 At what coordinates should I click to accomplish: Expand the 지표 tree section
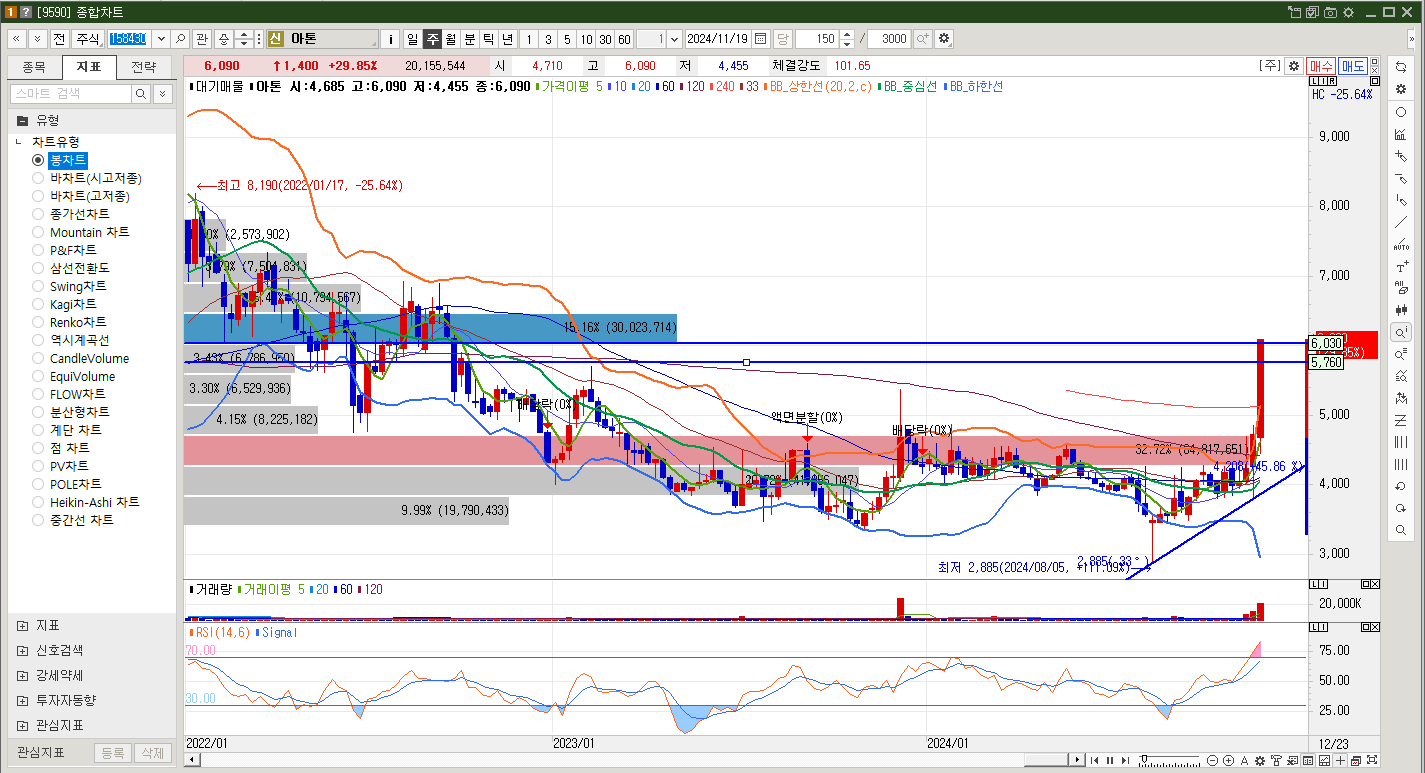click(x=22, y=625)
